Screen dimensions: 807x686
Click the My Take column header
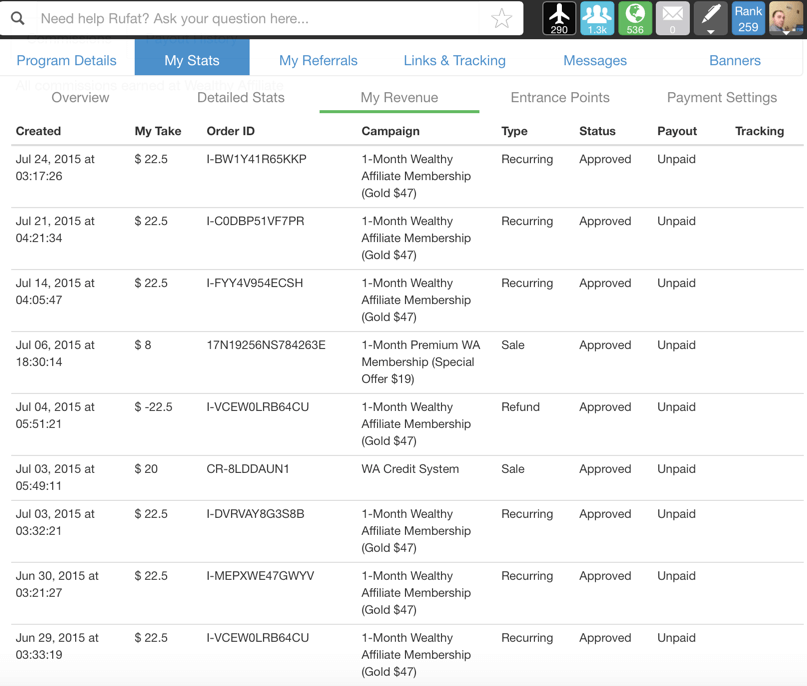pos(158,131)
